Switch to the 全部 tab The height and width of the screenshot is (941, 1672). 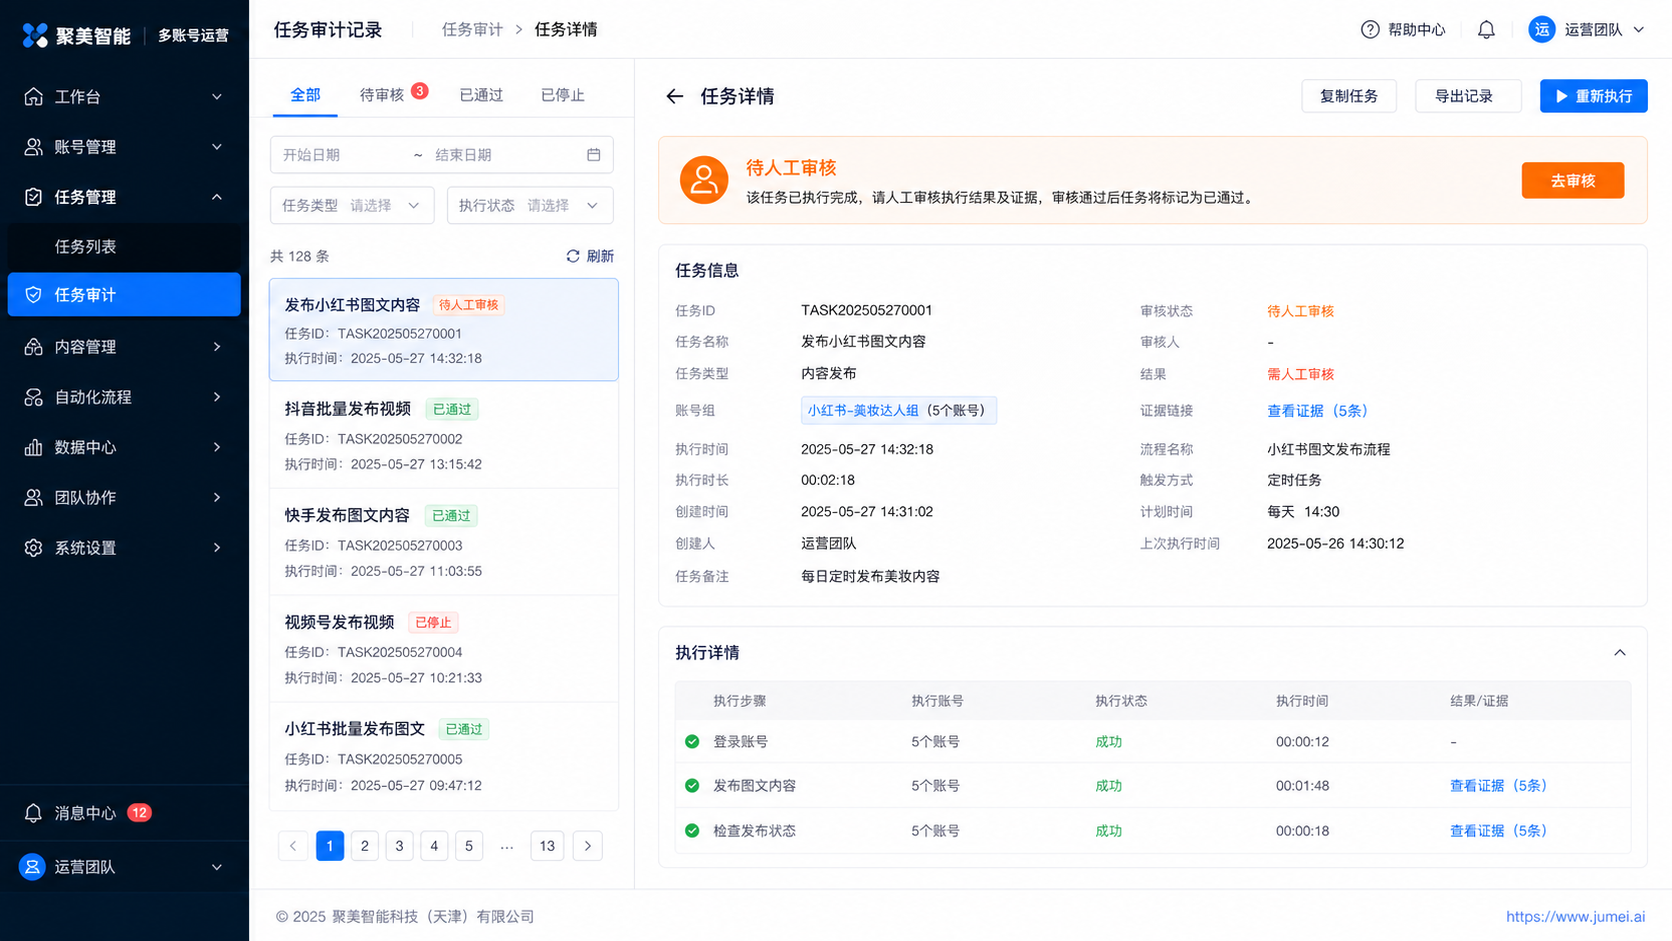[305, 95]
